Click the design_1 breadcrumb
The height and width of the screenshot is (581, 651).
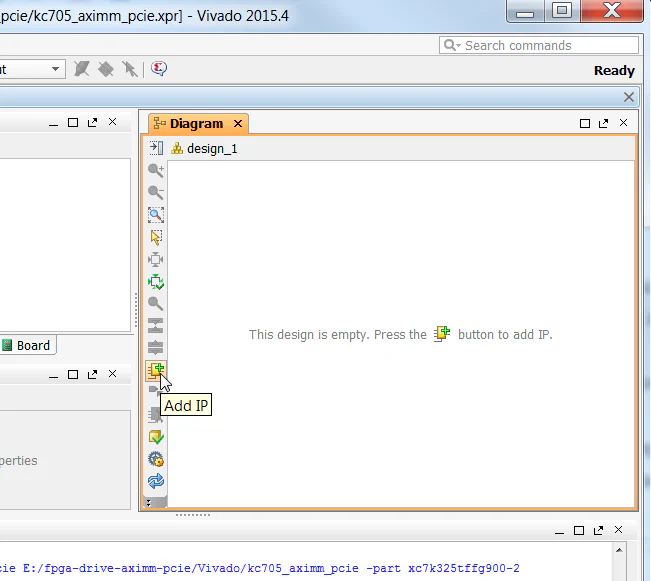[212, 149]
